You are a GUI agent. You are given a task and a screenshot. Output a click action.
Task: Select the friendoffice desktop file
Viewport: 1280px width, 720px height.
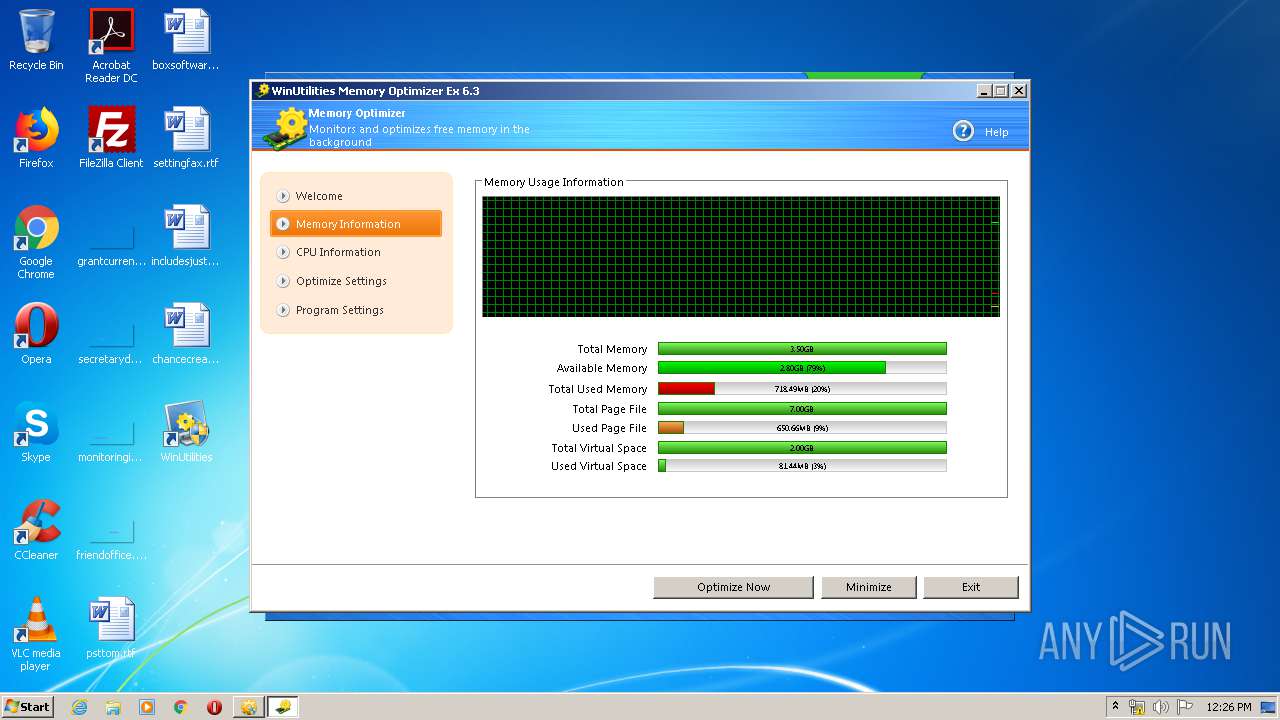point(111,530)
